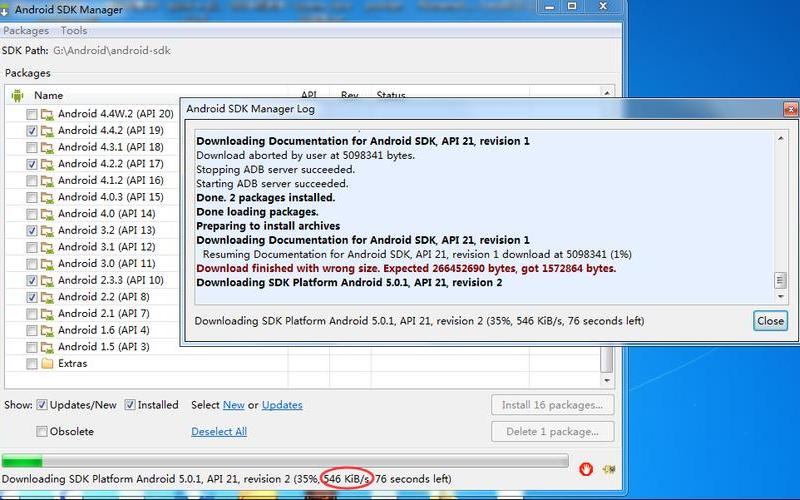Toggle the Updates/New show checkbox

[42, 405]
